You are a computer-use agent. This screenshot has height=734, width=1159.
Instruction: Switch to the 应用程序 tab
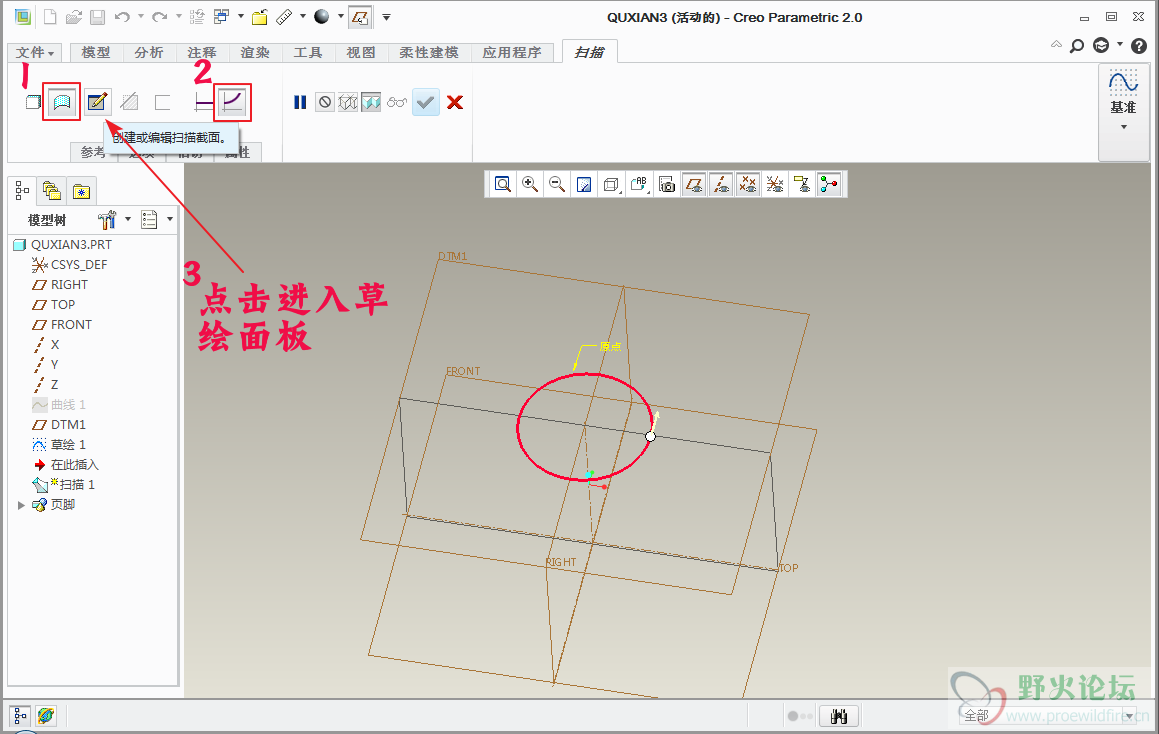(512, 52)
